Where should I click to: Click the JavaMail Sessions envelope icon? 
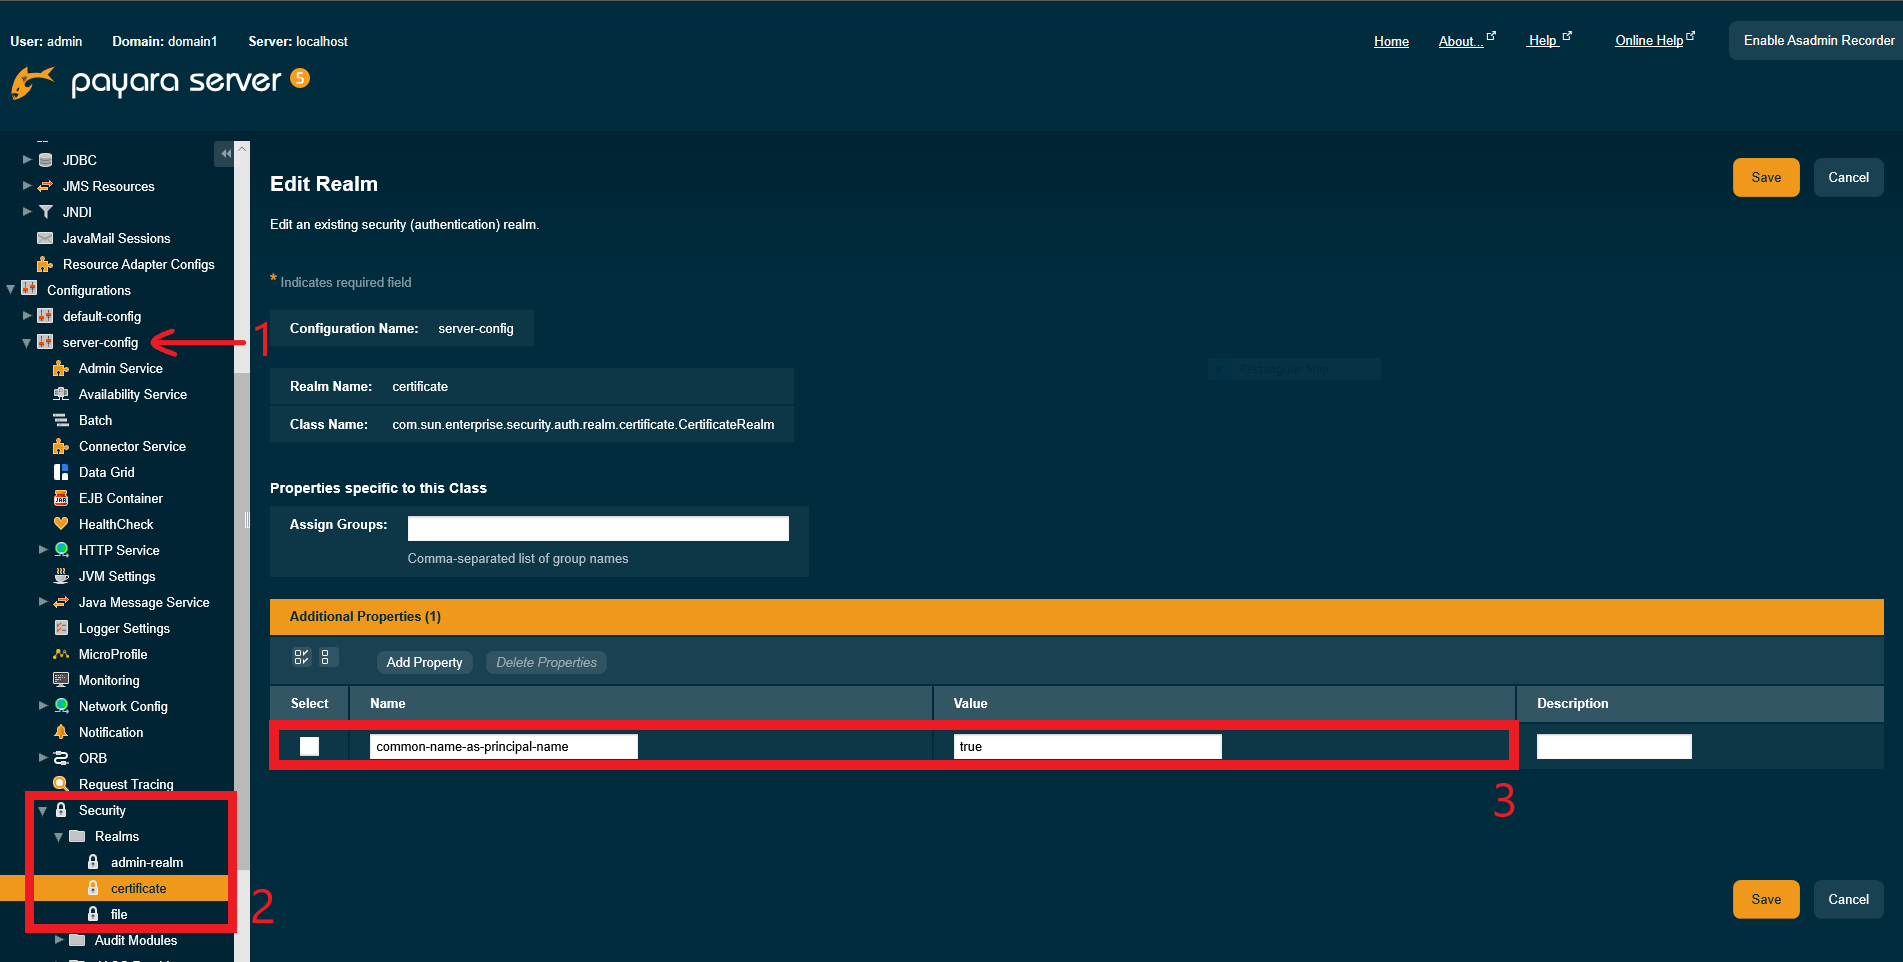tap(45, 238)
